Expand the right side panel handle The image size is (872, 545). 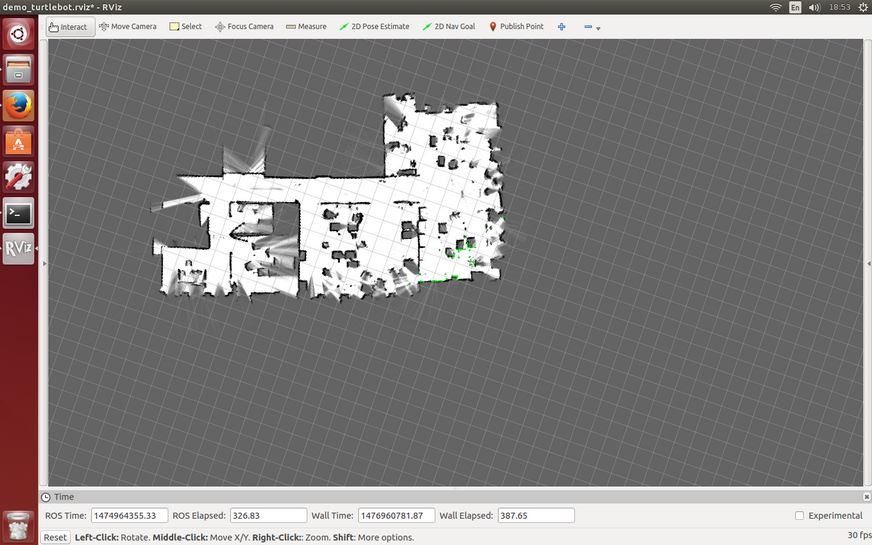pos(868,263)
